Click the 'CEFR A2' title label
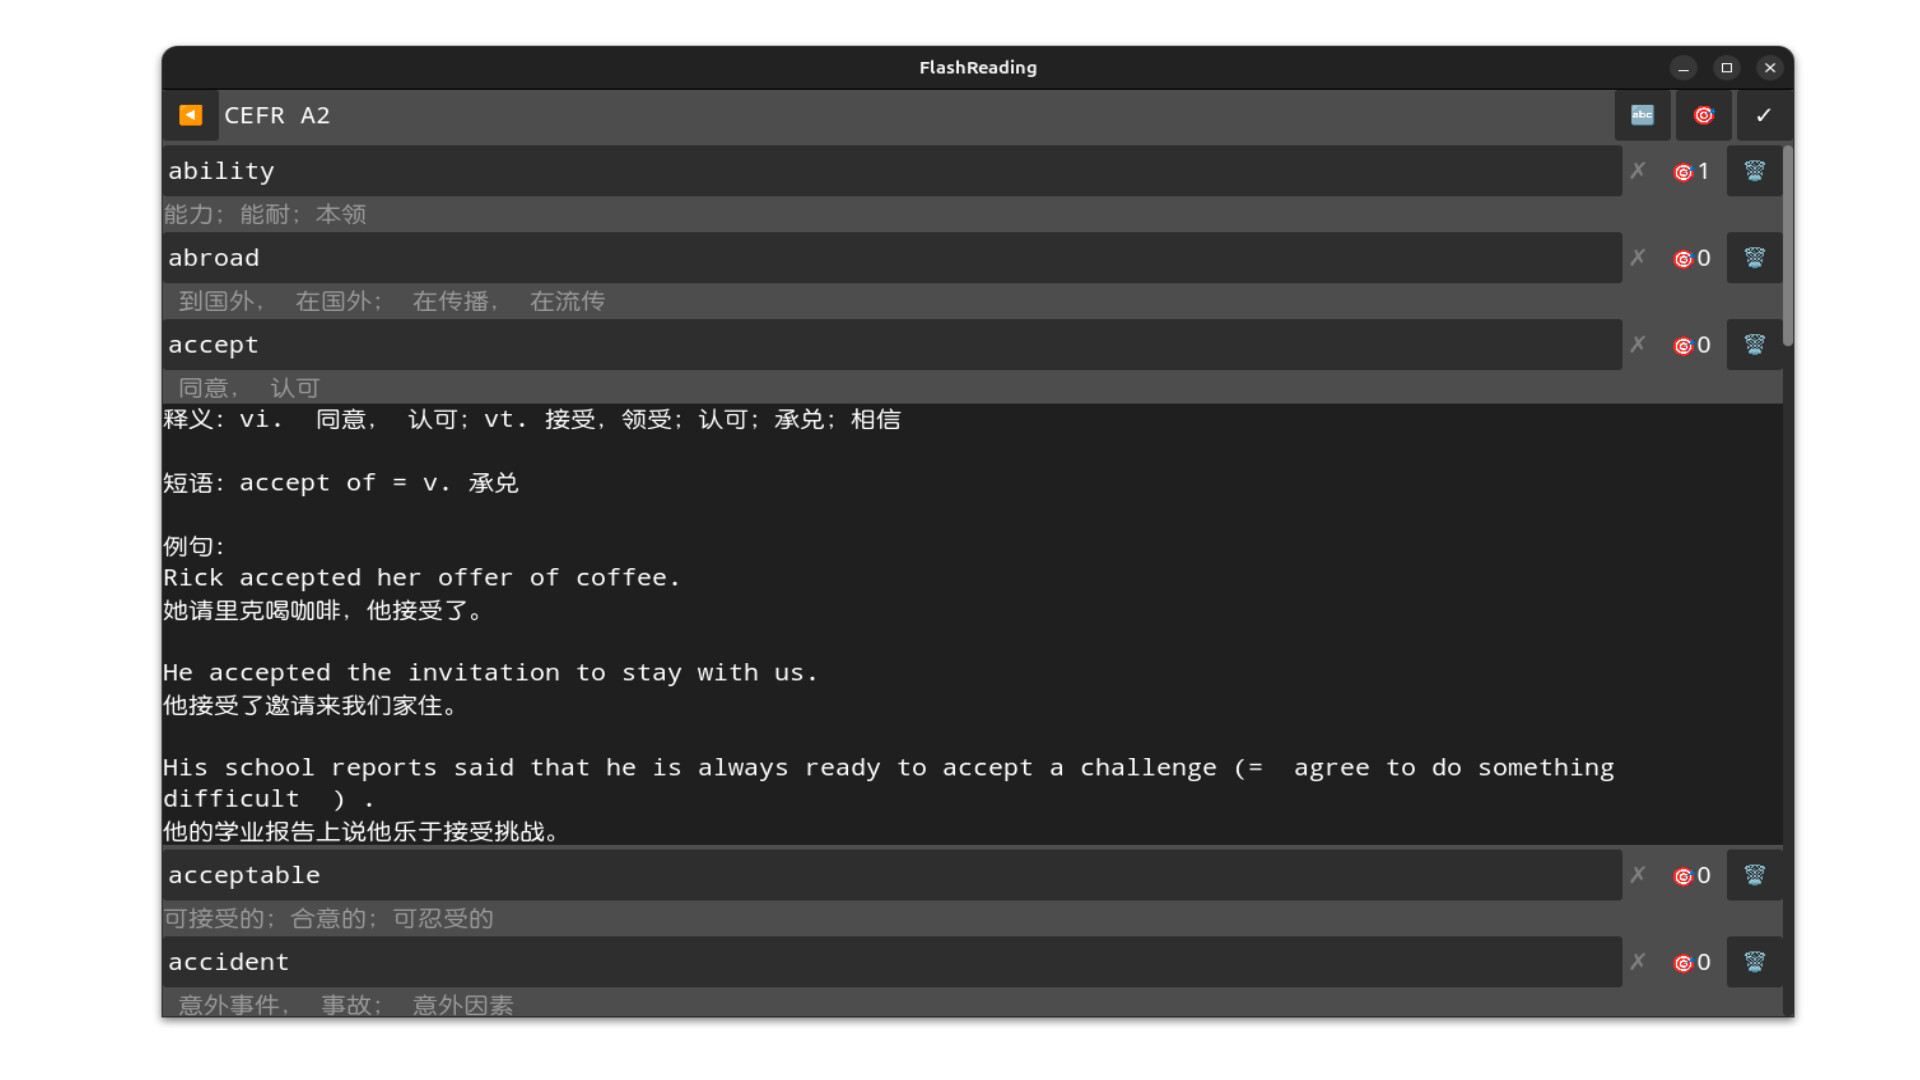This screenshot has width=1920, height=1080. (277, 115)
